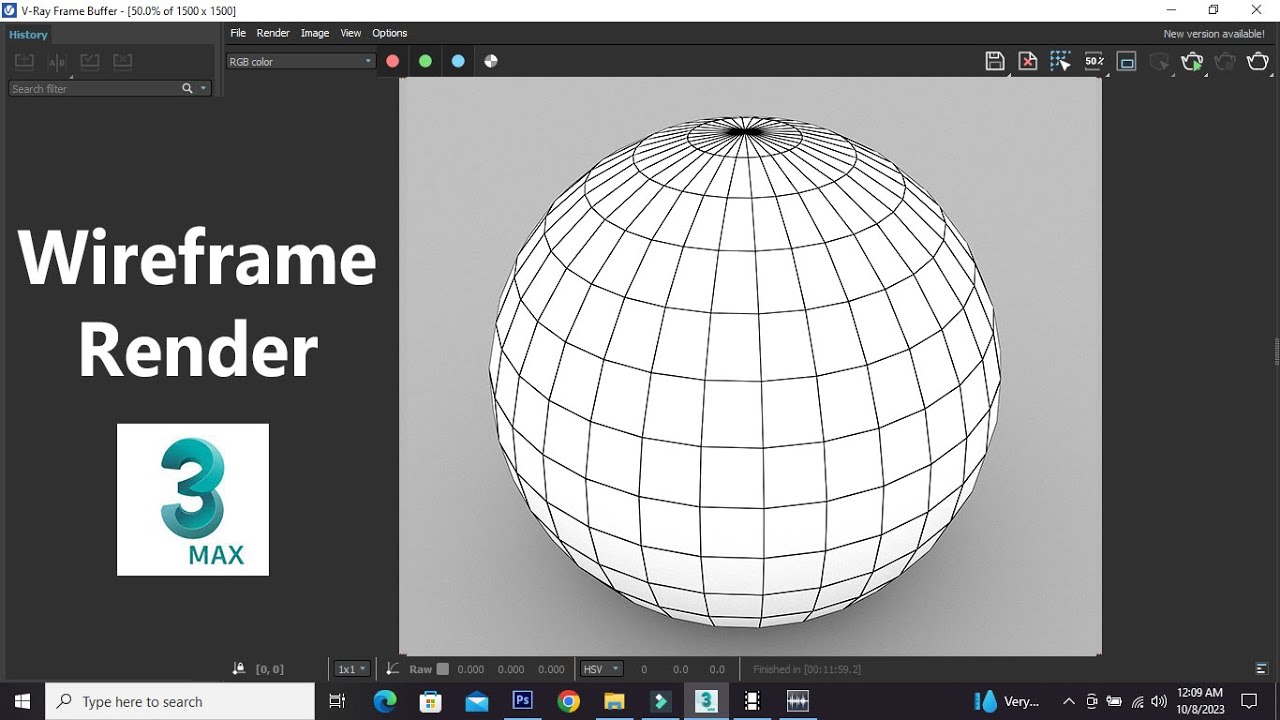Click the Raw color swatch

tap(443, 669)
